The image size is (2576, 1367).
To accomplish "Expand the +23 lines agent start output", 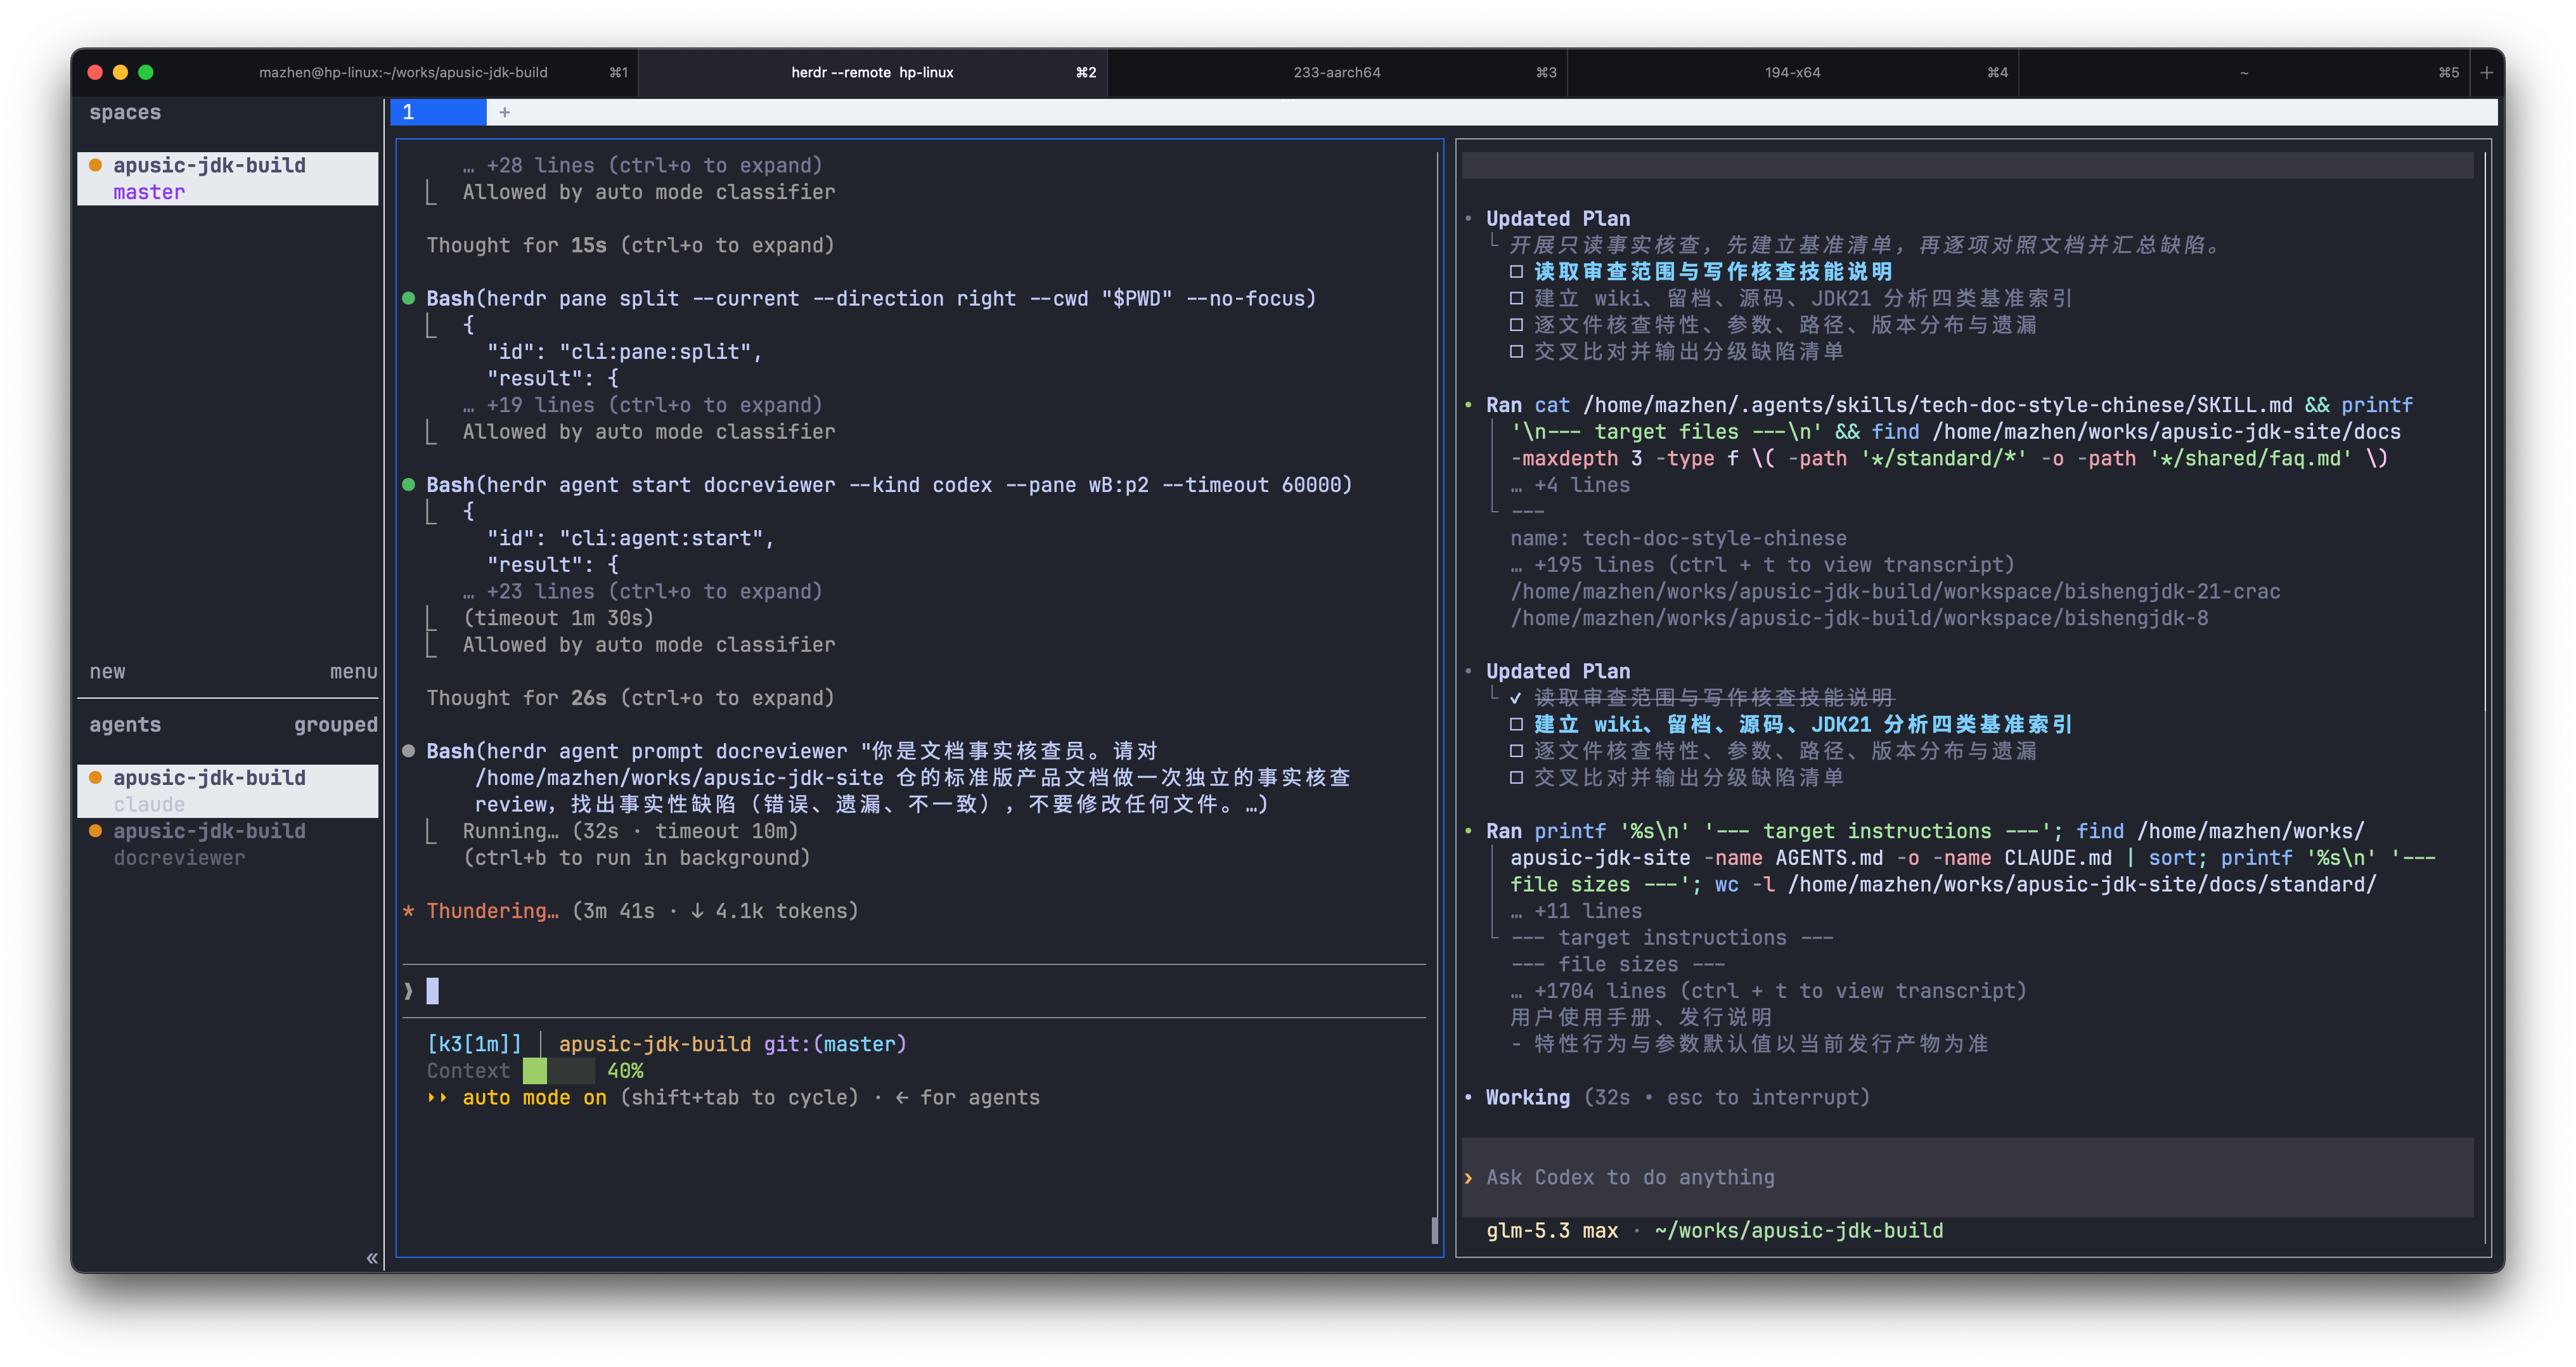I will click(642, 591).
